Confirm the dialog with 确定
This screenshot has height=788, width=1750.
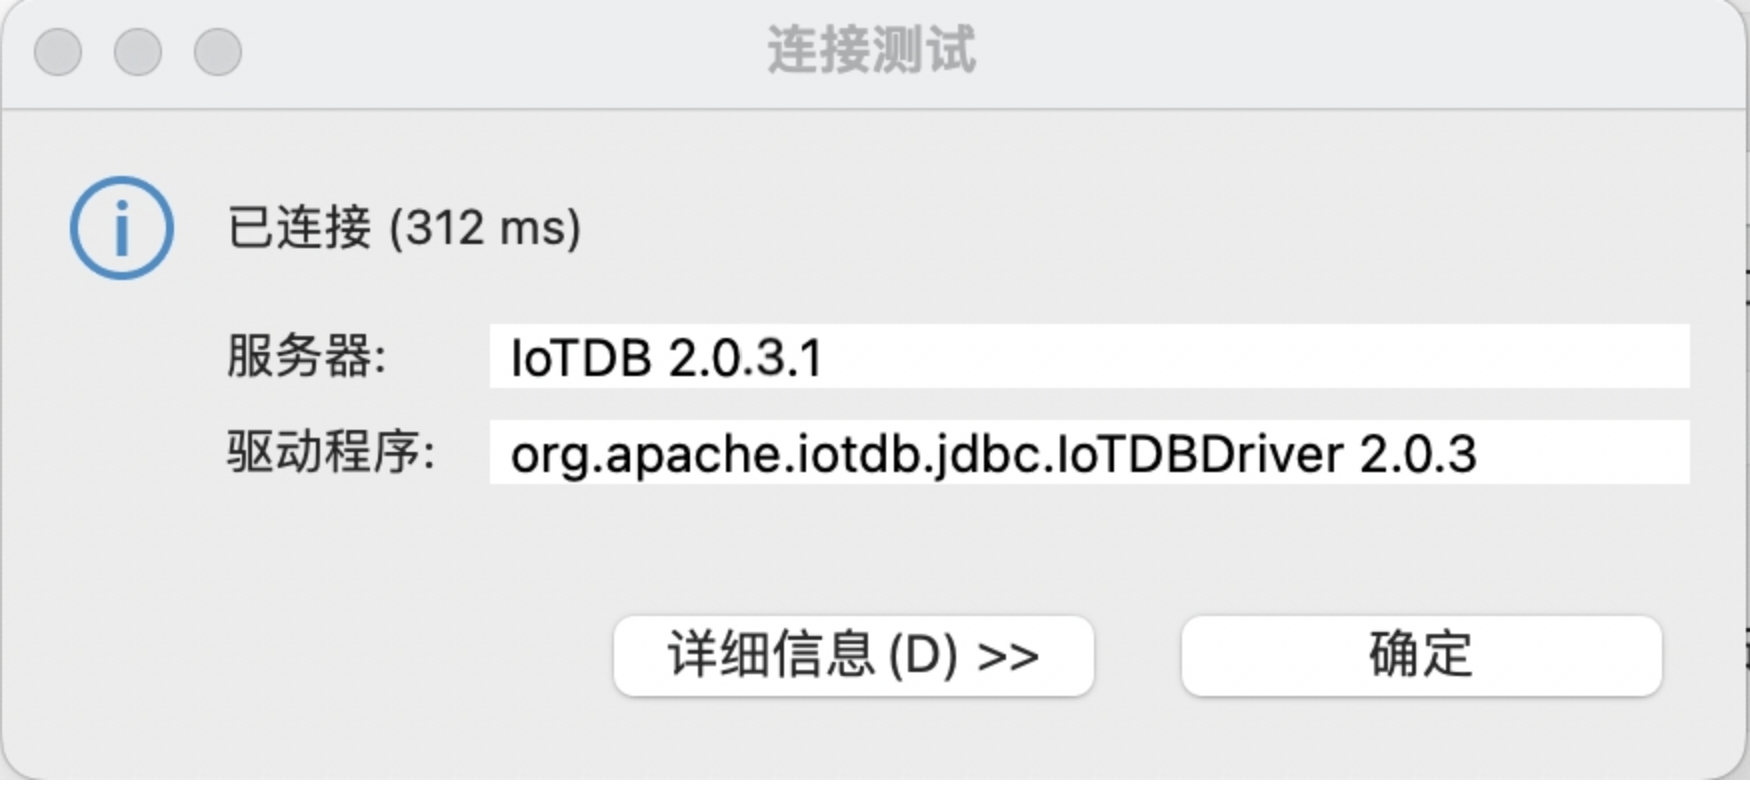[x=1421, y=656]
